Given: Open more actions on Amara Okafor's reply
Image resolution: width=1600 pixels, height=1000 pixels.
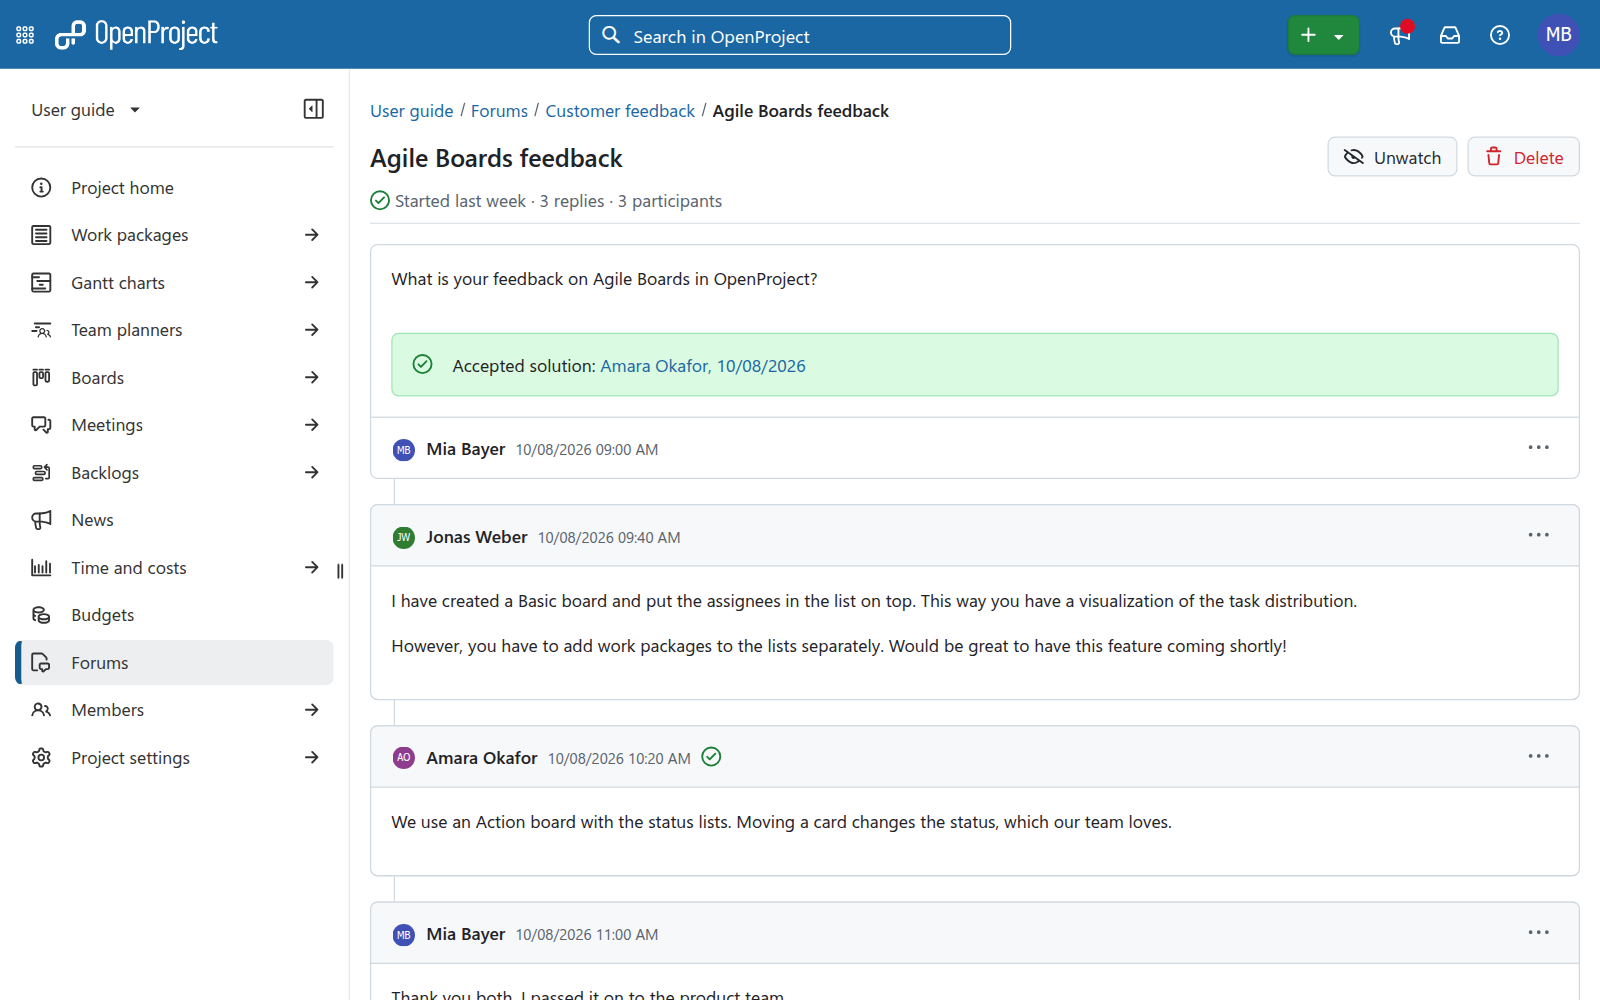Looking at the screenshot, I should [x=1538, y=756].
